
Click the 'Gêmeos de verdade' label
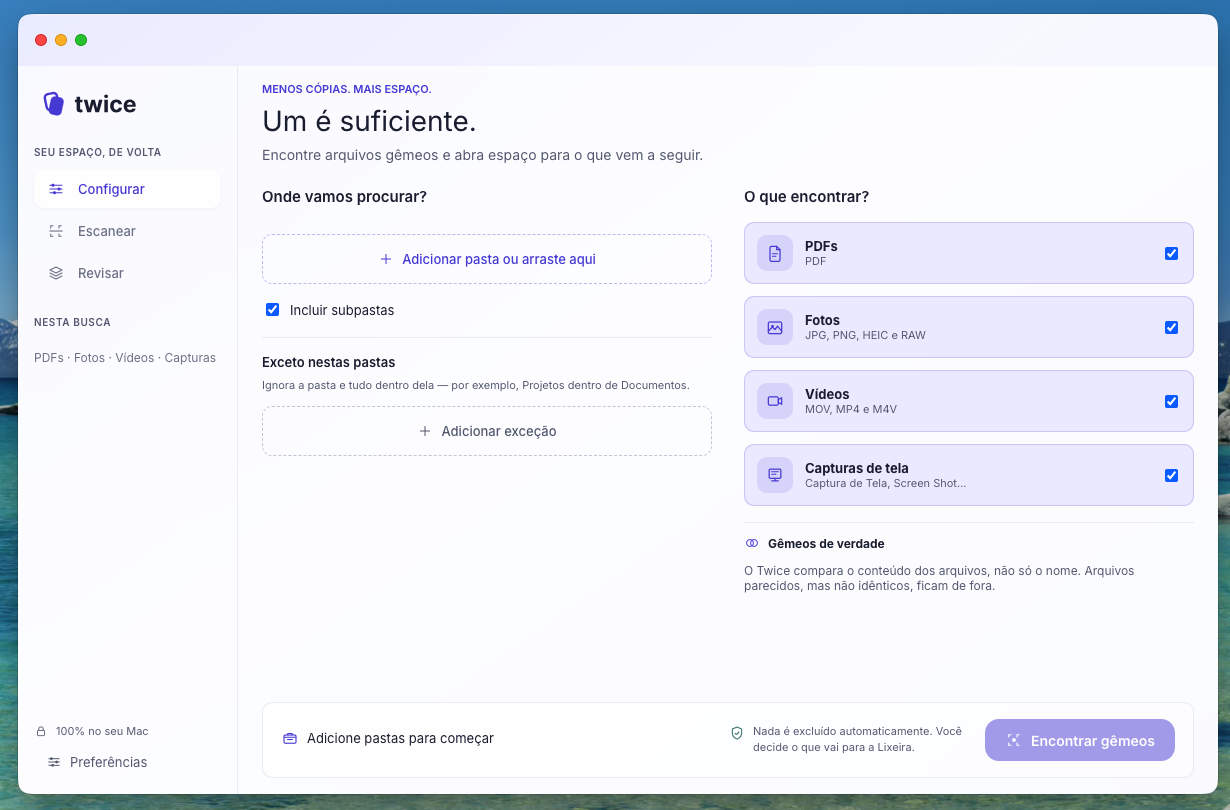(x=826, y=544)
